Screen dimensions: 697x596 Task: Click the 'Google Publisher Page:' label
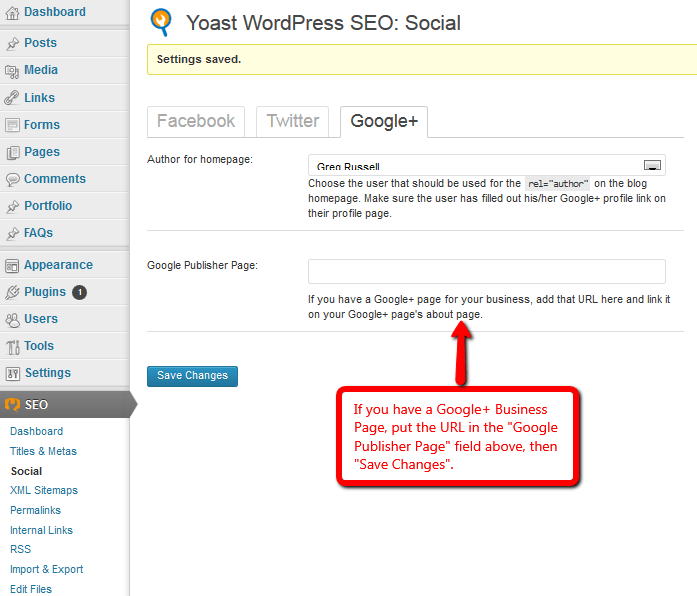(x=203, y=265)
